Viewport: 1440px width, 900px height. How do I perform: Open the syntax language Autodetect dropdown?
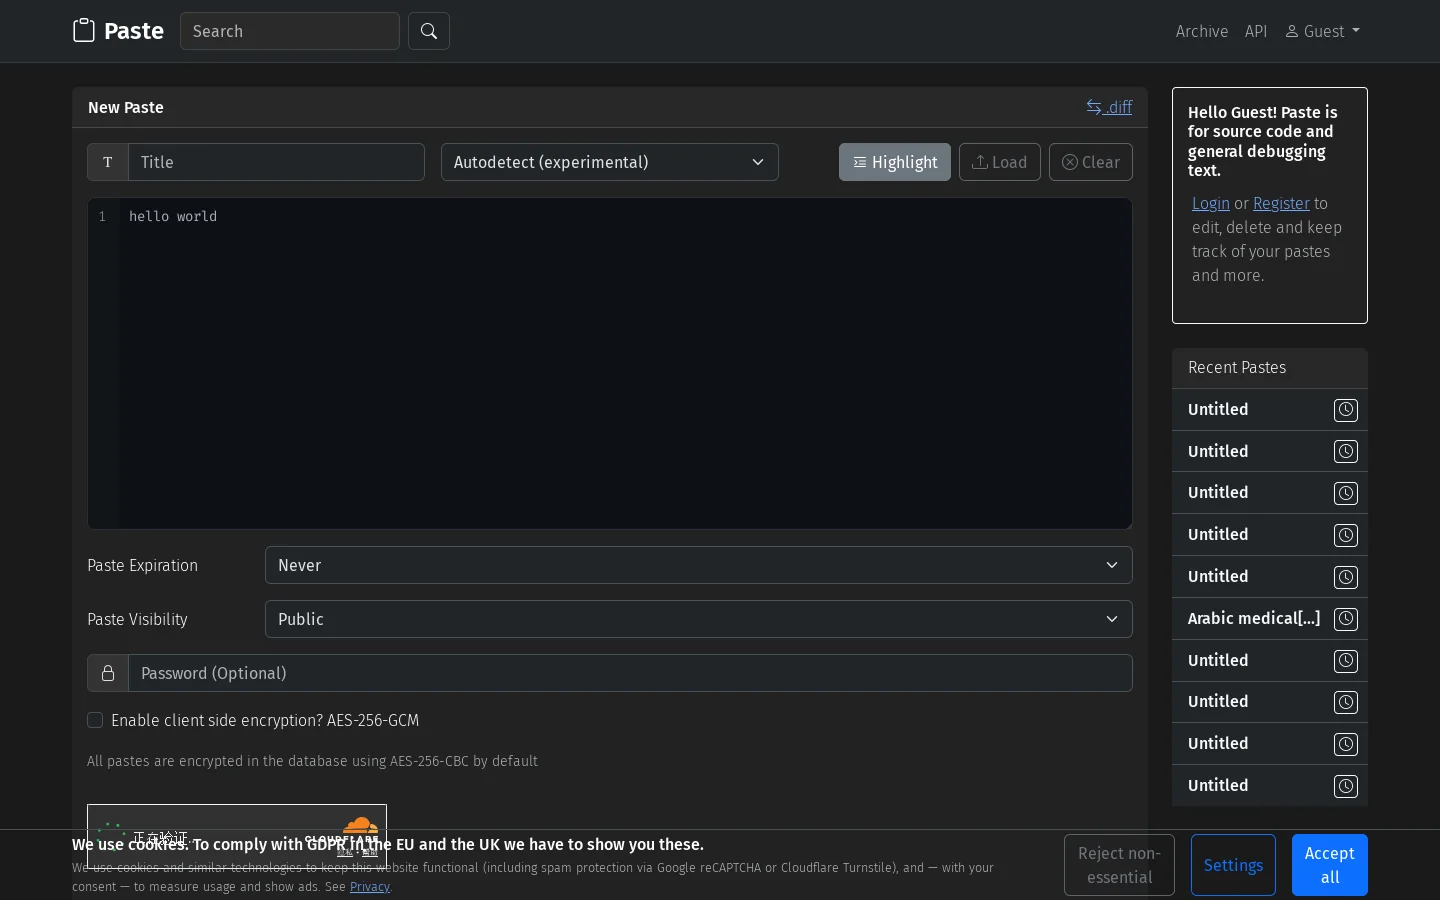[x=610, y=162]
